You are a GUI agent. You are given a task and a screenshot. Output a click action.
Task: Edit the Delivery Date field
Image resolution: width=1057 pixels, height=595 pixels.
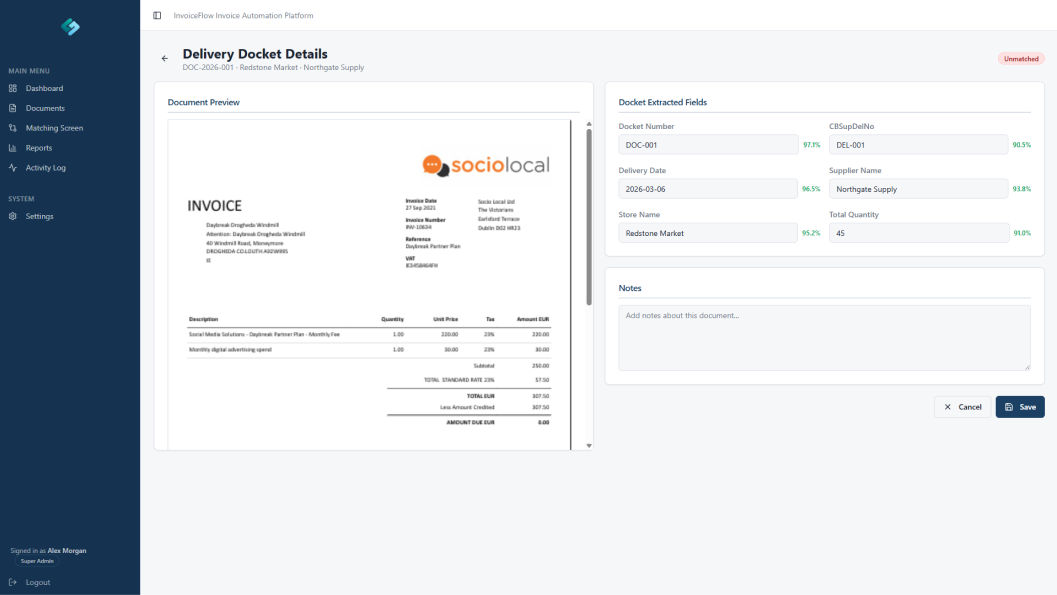click(x=708, y=189)
